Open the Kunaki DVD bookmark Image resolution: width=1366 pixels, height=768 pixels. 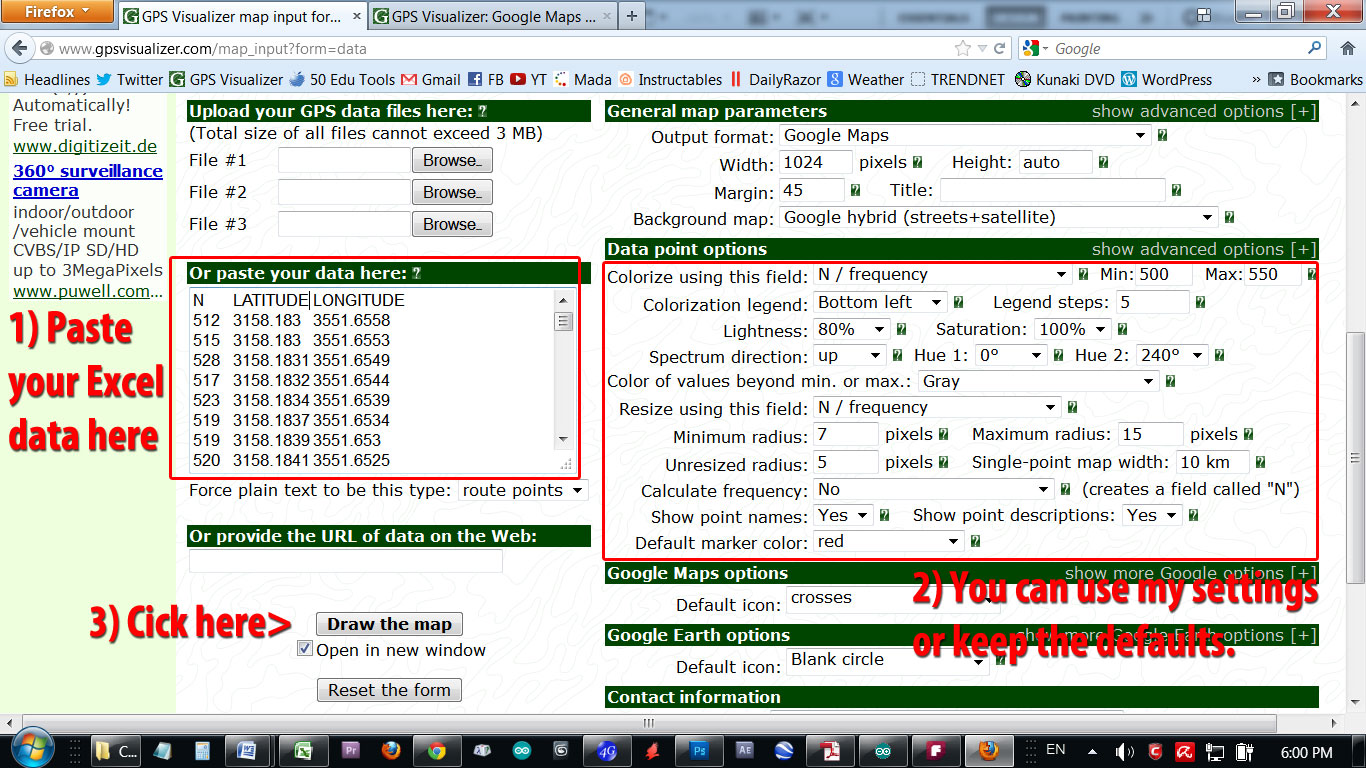[x=1064, y=79]
